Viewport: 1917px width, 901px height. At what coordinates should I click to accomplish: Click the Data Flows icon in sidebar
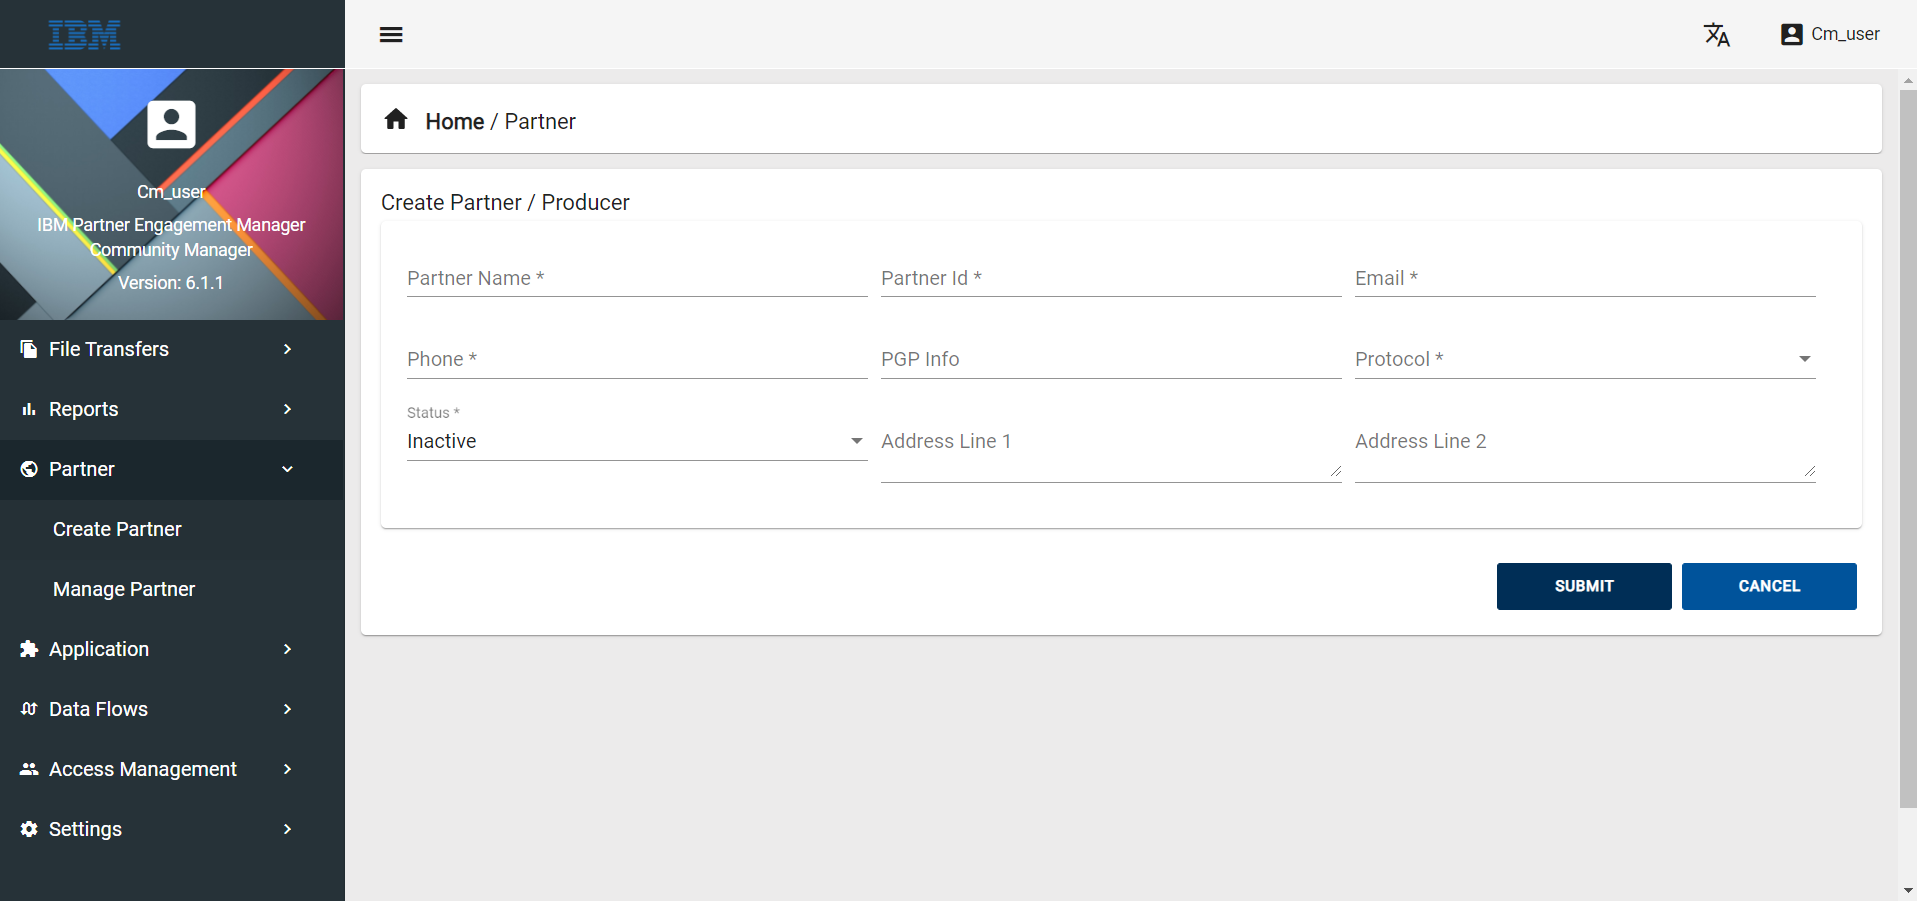point(29,709)
